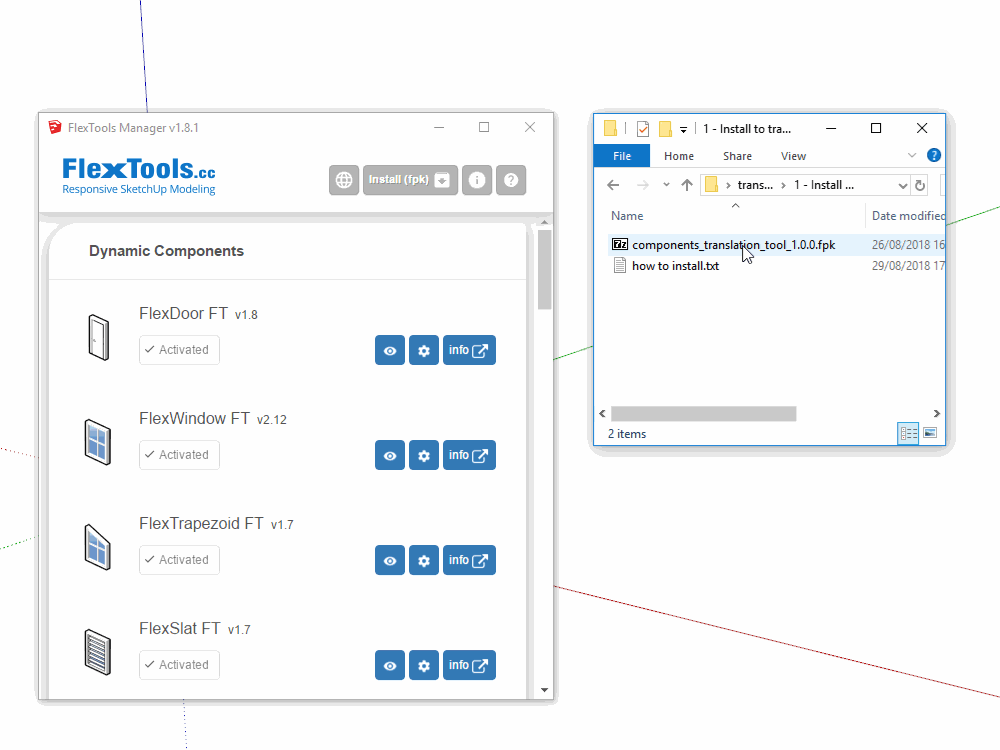Click the FlexTrapezoid component icon
1000x750 pixels.
point(98,547)
